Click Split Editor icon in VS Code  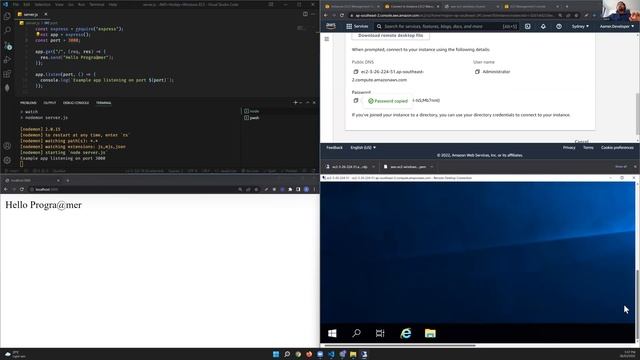pos(305,14)
